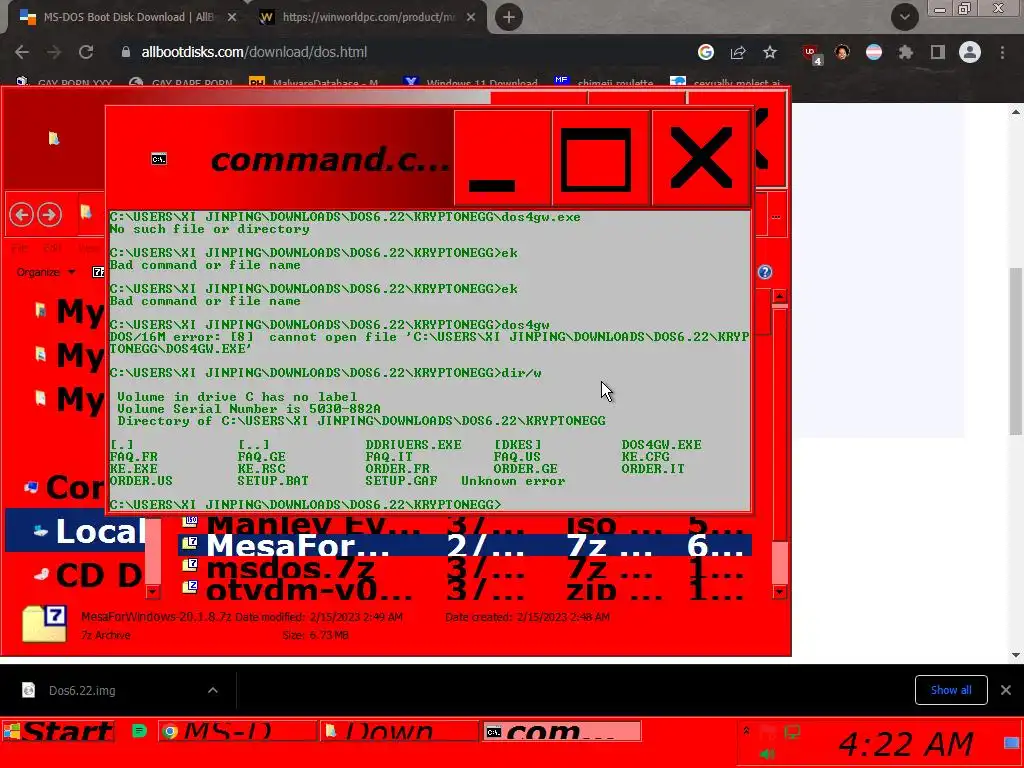Image resolution: width=1024 pixels, height=768 pixels.
Task: Open the Chrome profile avatar menu
Action: [x=970, y=52]
